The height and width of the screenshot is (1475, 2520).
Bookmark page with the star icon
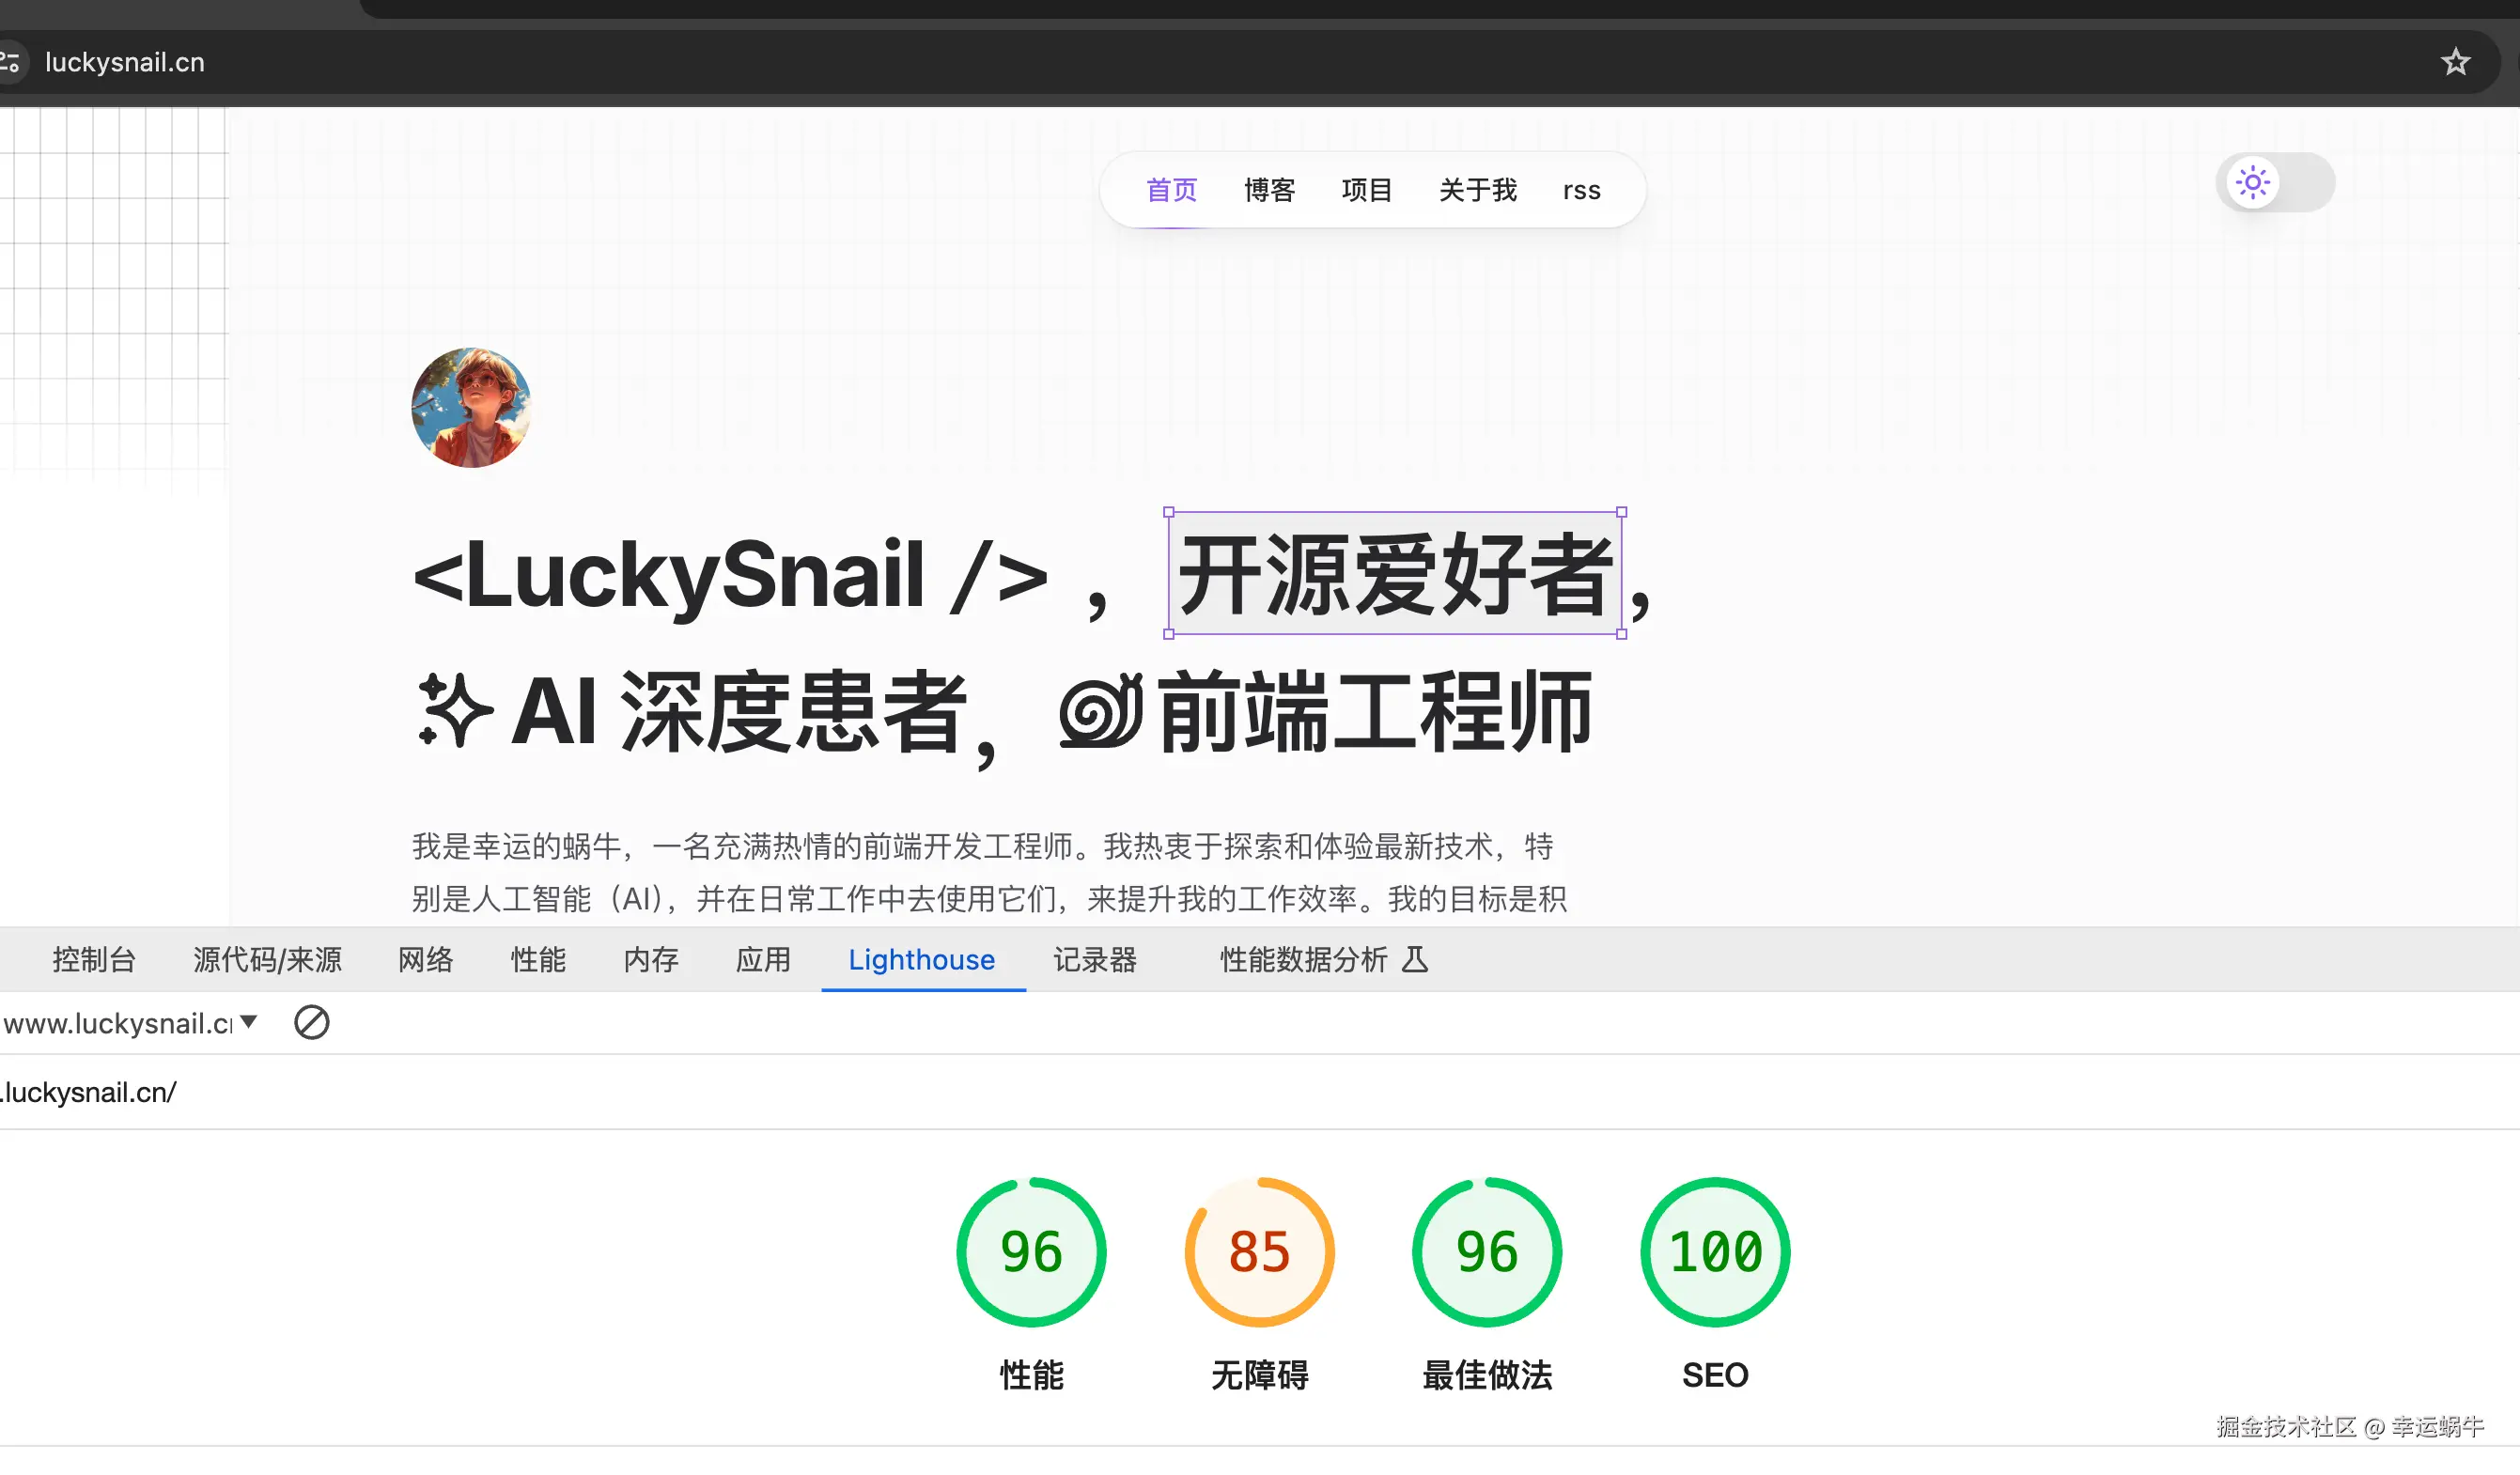point(2455,62)
